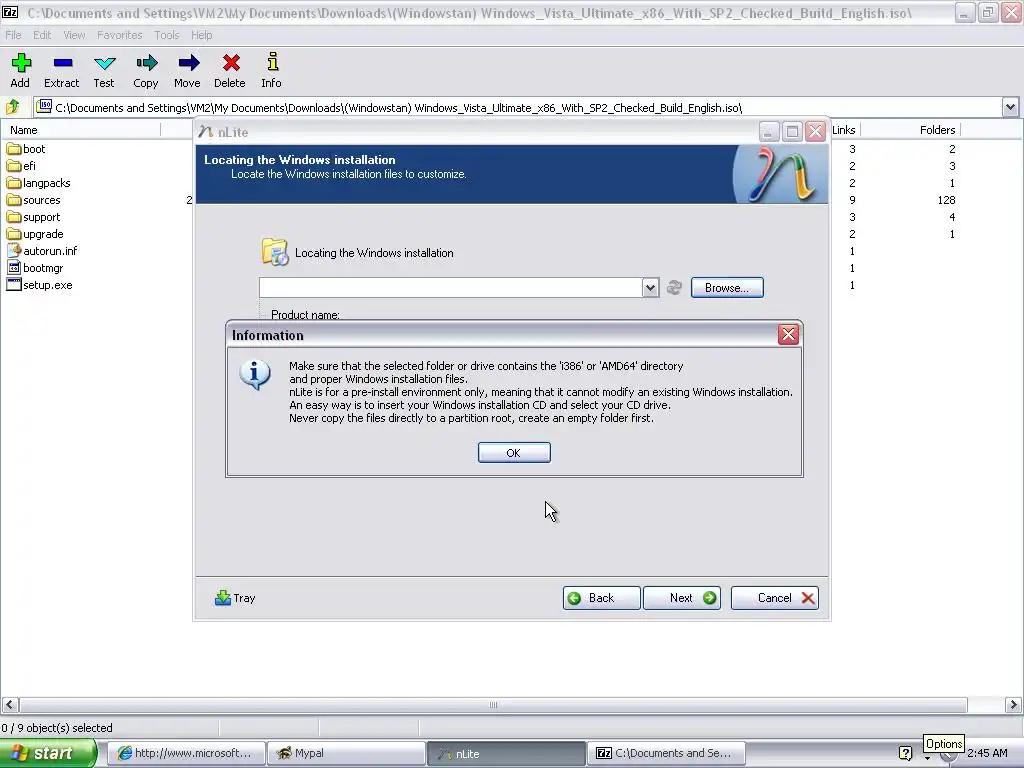Click the Copy toolbar icon in 7-Zip
Screen dimensions: 1024x768
click(146, 71)
